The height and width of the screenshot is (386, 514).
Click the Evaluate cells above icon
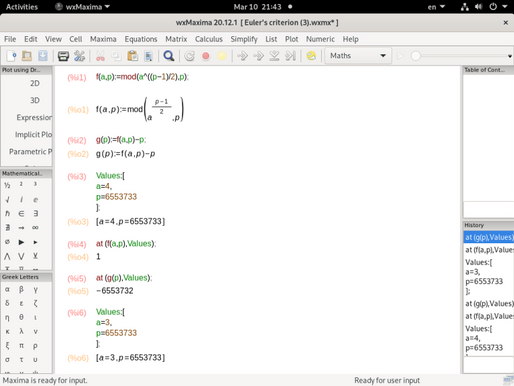coord(274,56)
